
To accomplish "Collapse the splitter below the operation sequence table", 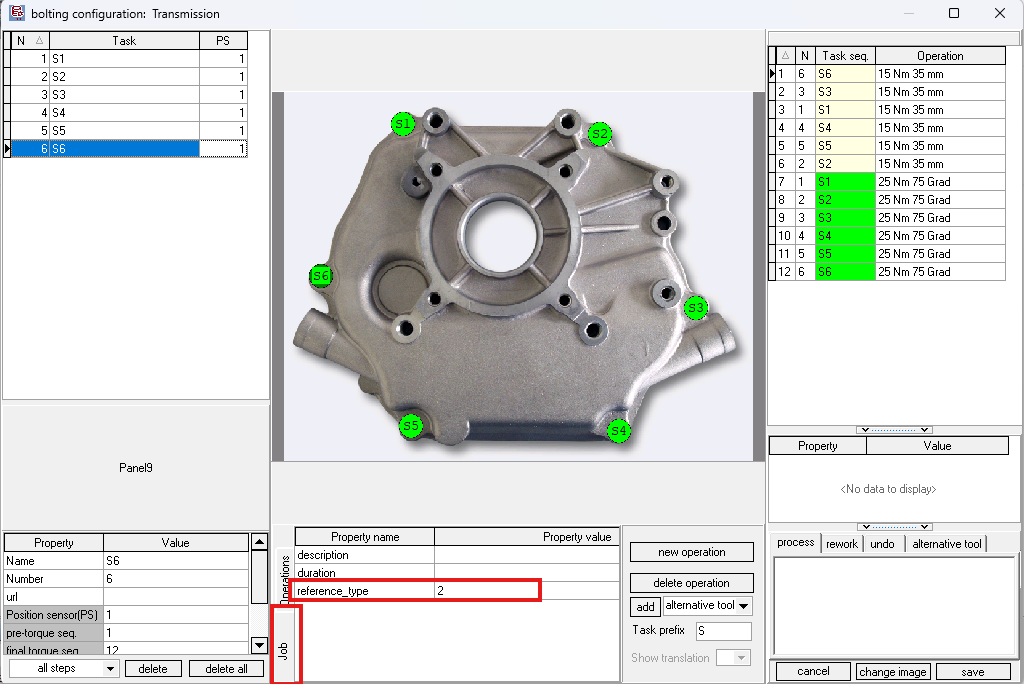I will coord(896,430).
